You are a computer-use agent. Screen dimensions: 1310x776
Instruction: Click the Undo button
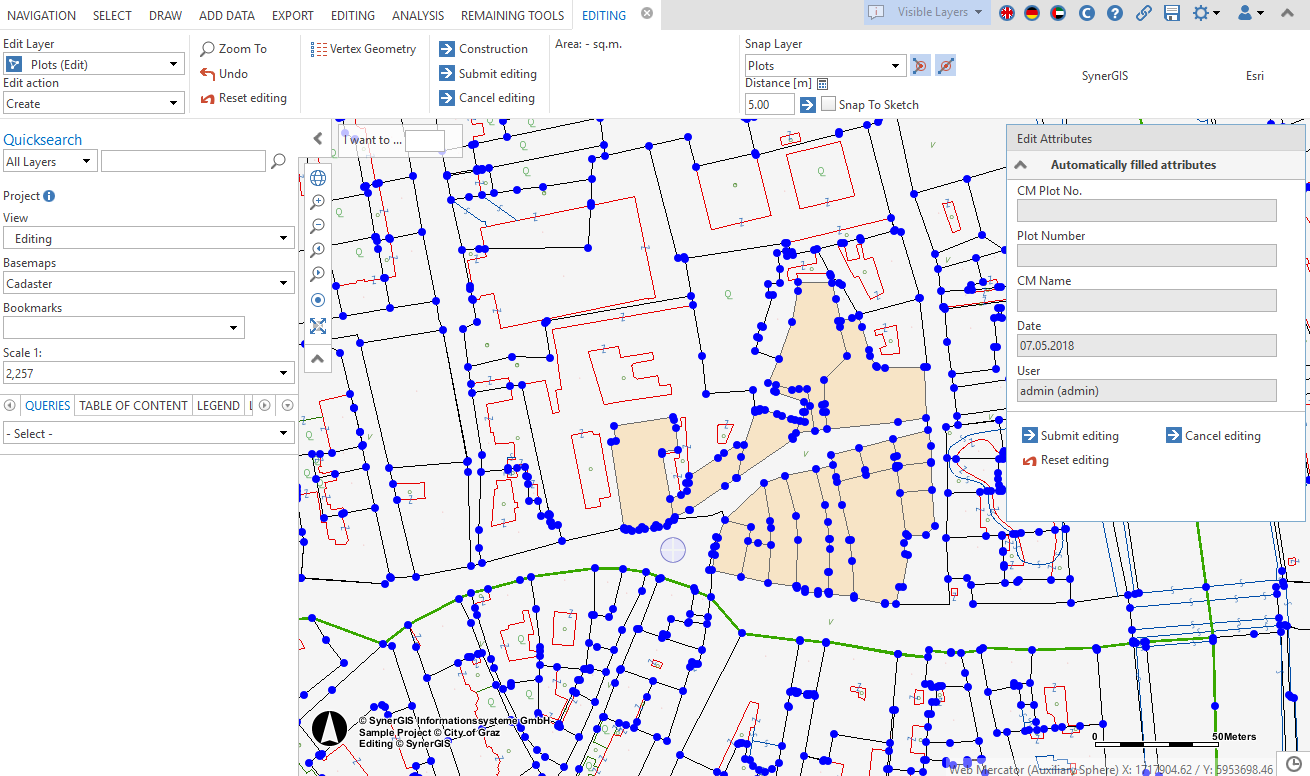224,74
